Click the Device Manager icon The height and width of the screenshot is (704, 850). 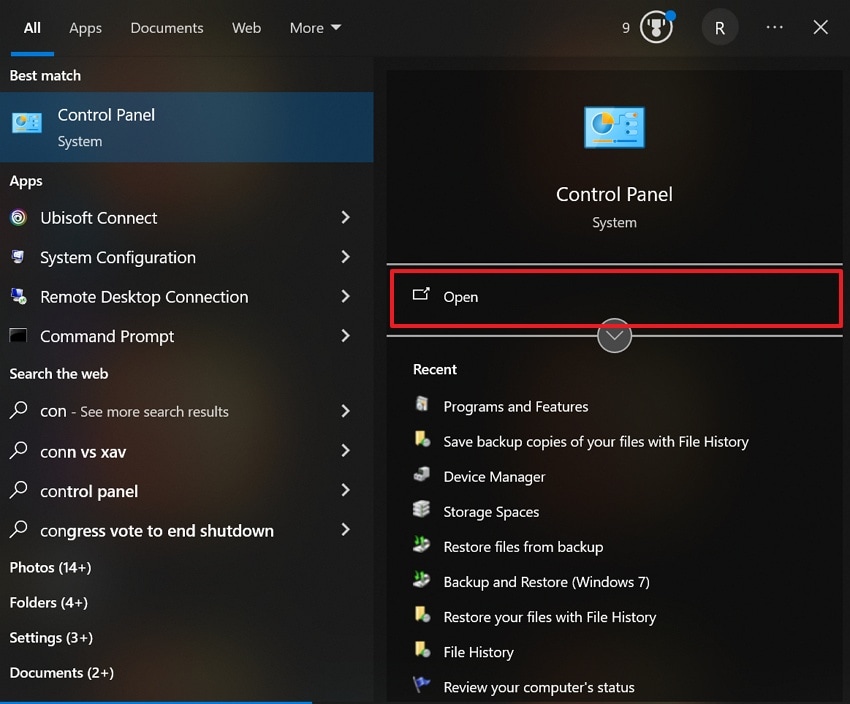pyautogui.click(x=422, y=474)
